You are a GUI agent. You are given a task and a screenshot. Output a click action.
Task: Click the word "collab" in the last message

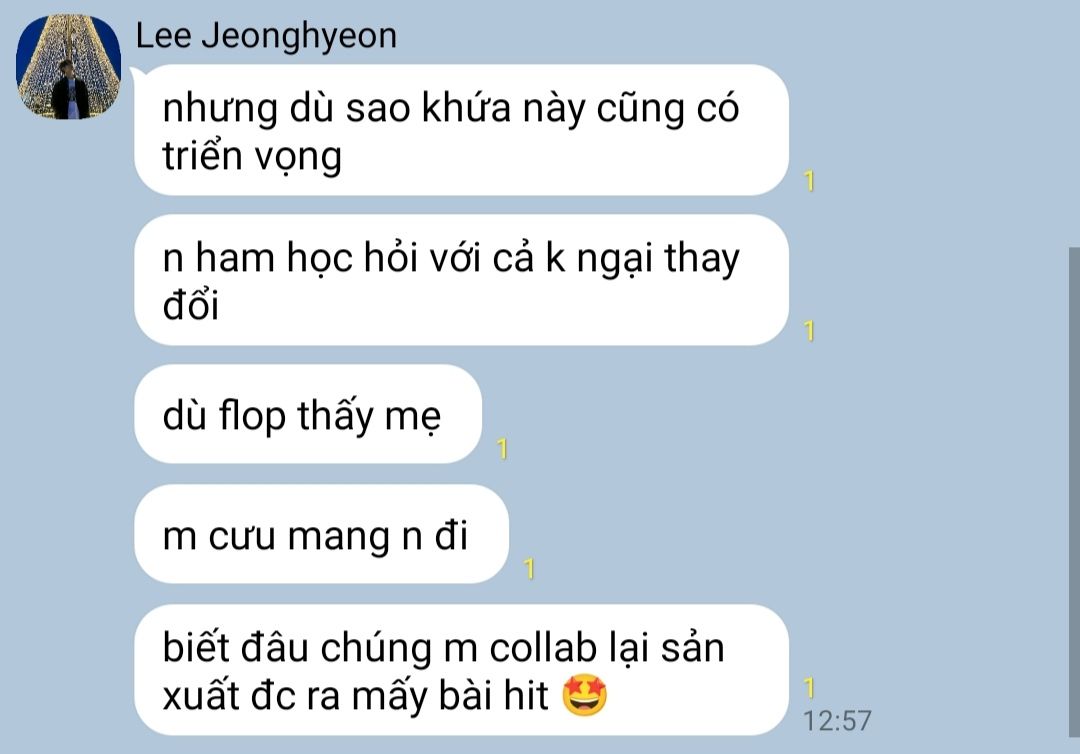click(x=543, y=648)
